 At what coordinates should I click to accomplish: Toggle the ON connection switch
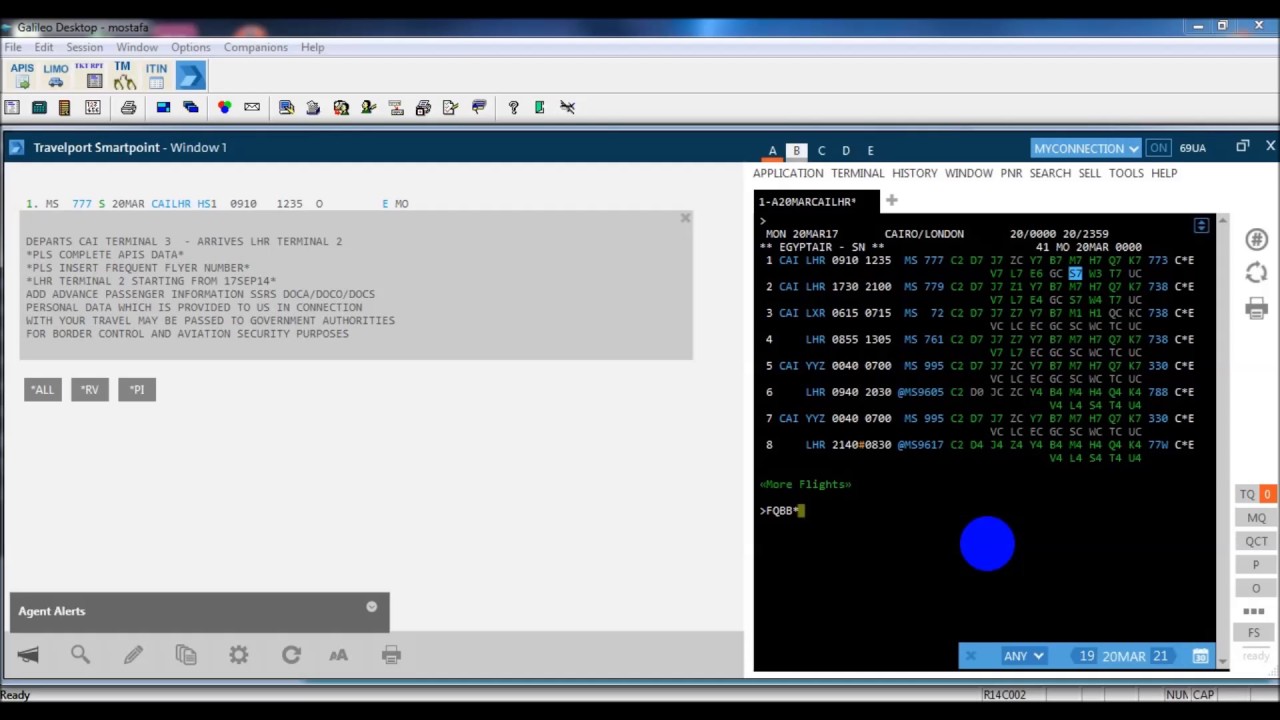[x=1158, y=148]
